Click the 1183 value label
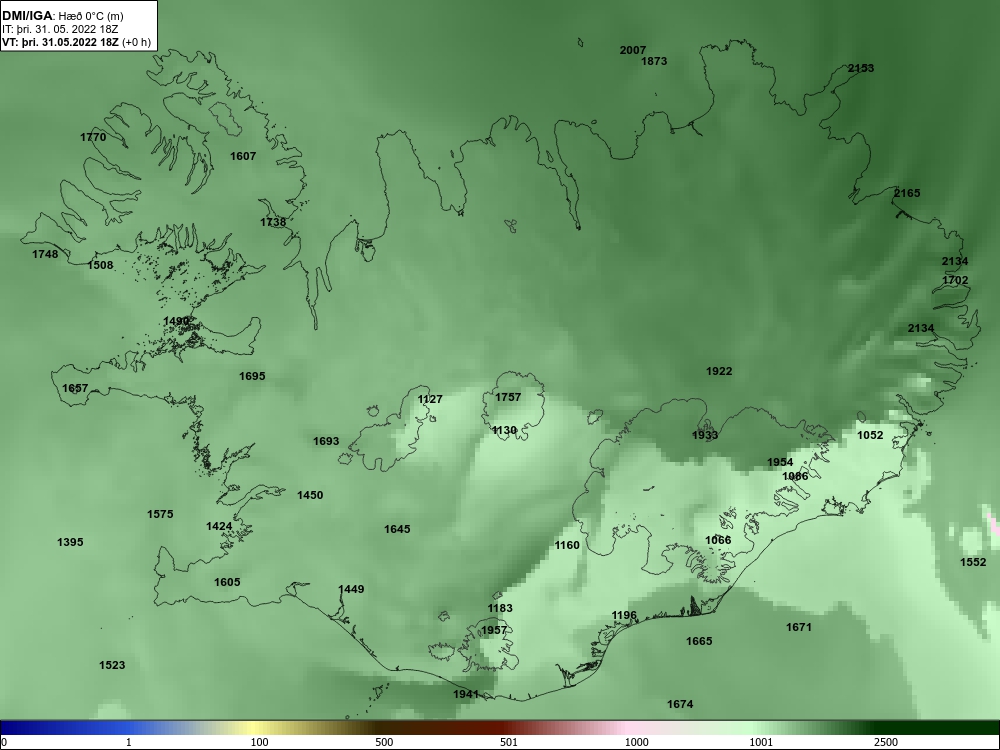This screenshot has width=1000, height=750. tap(500, 608)
